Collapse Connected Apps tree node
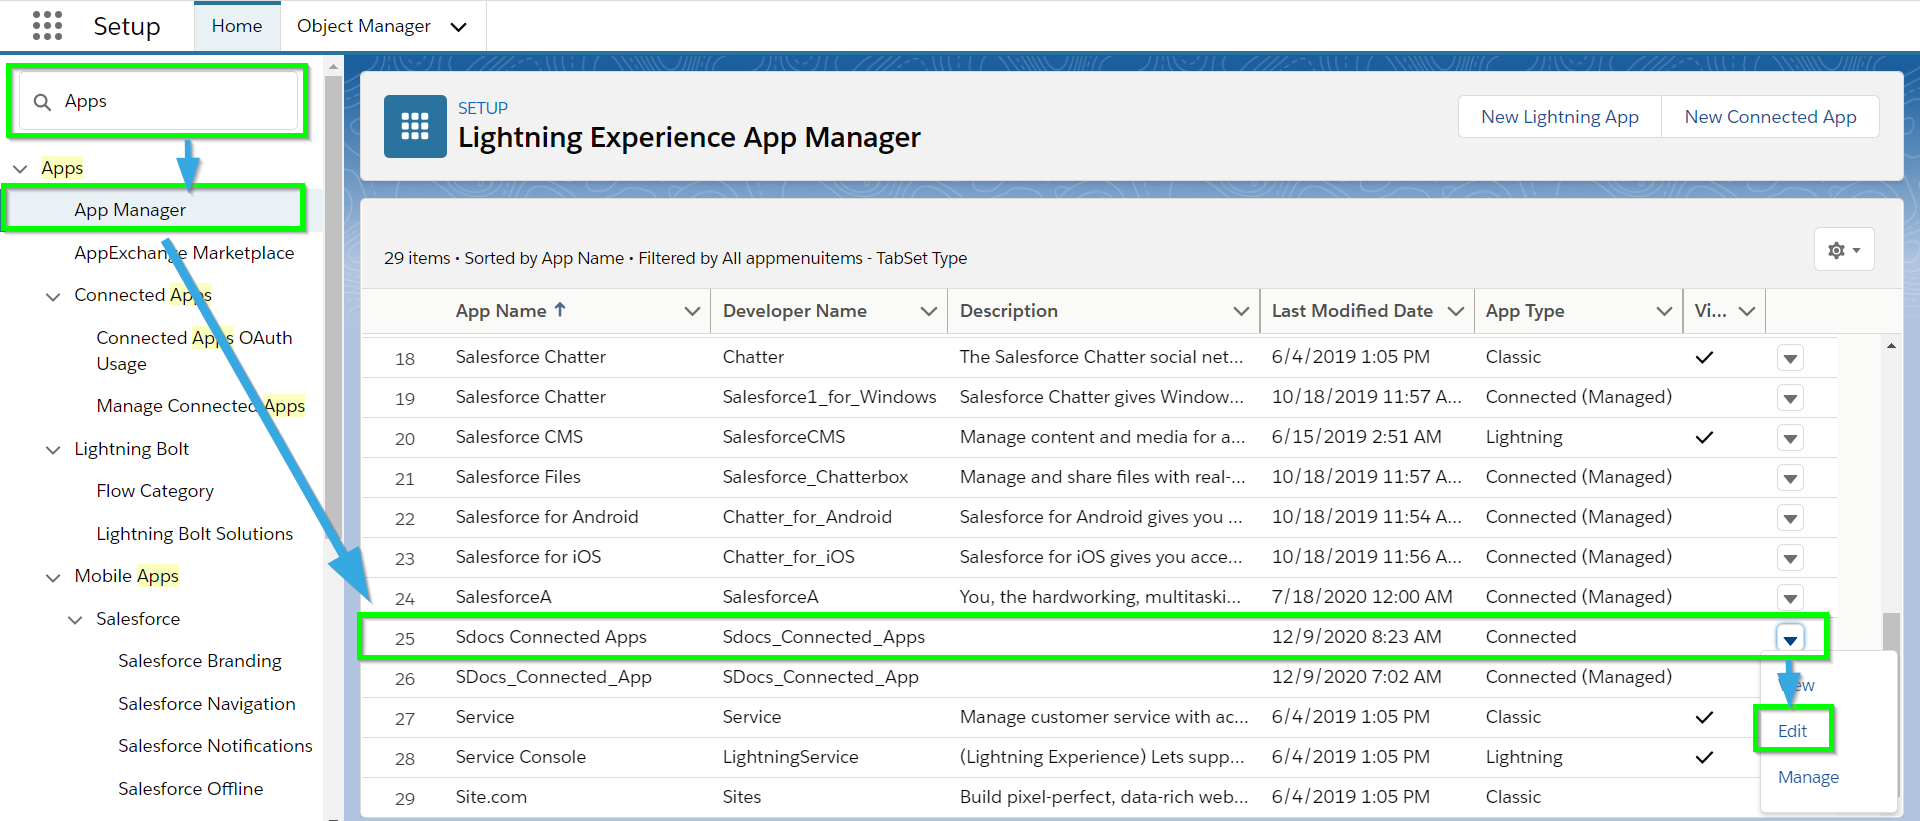 coord(53,296)
